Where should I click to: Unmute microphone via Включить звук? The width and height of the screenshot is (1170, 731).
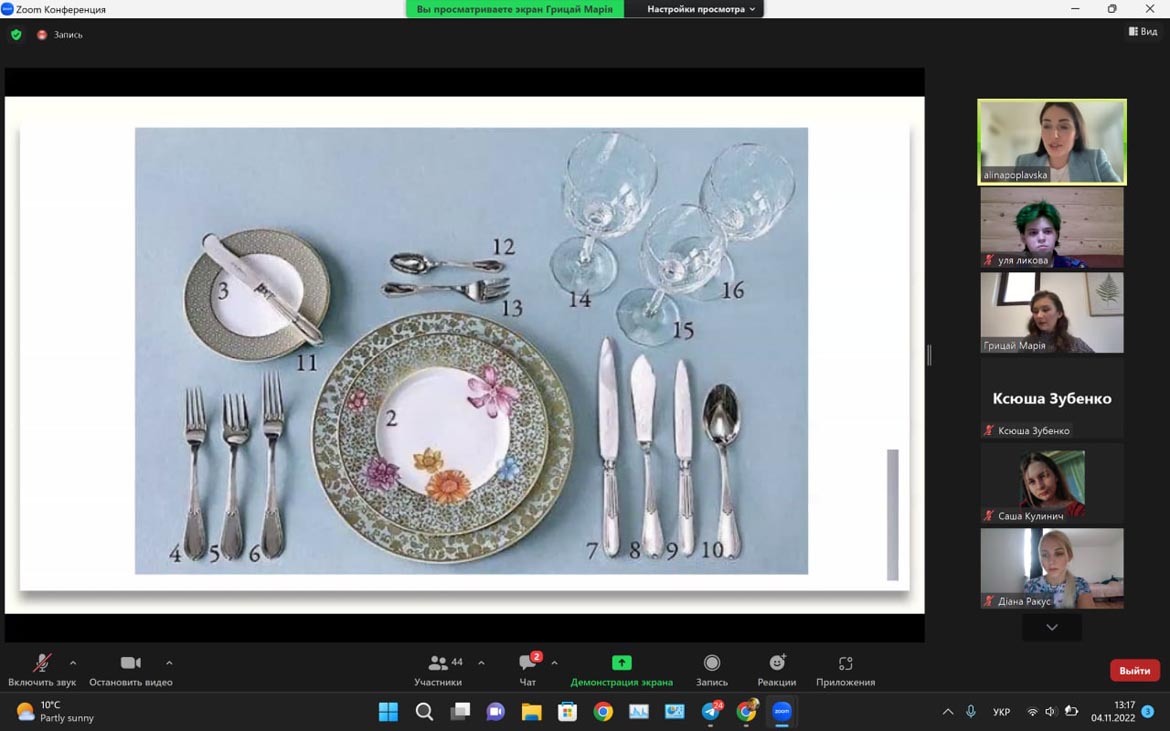pyautogui.click(x=43, y=670)
